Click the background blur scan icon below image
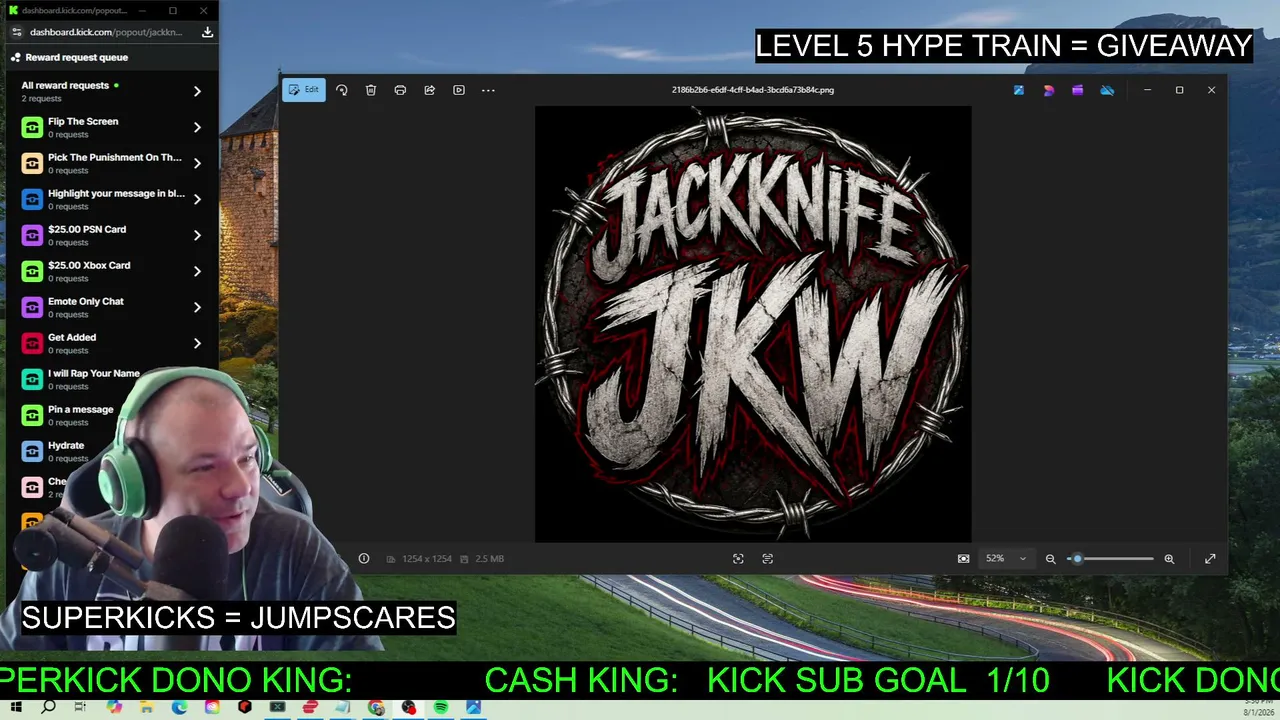This screenshot has width=1280, height=720. pos(738,559)
